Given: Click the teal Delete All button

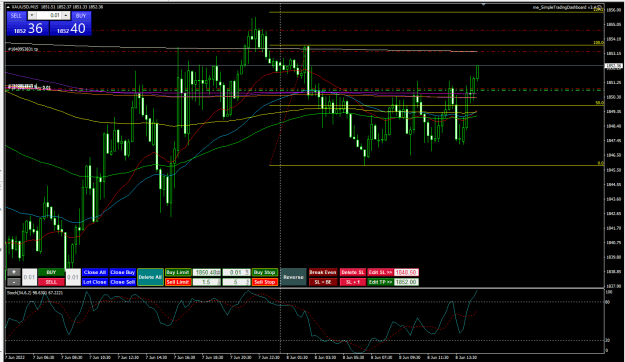Looking at the screenshot, I should (150, 277).
